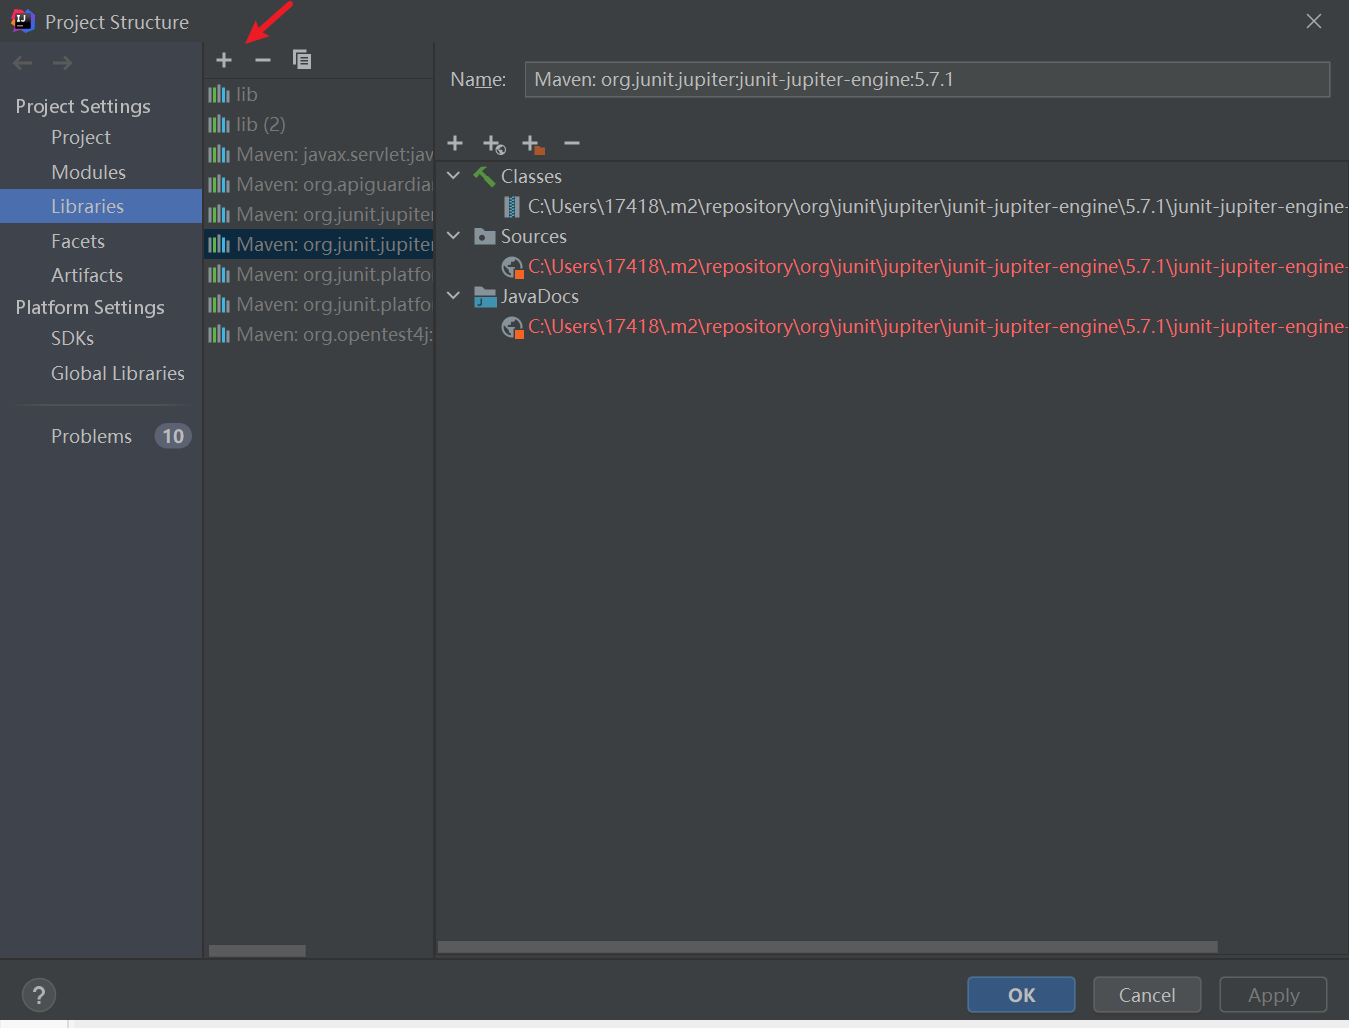Select the first Maven: org.junit.platform library

click(319, 274)
